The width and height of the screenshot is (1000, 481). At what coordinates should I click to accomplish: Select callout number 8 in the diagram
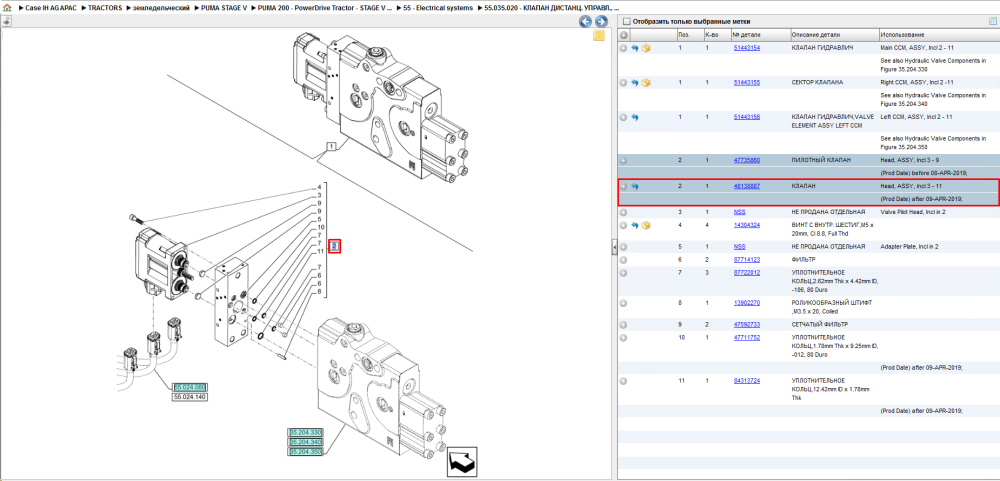tap(320, 291)
